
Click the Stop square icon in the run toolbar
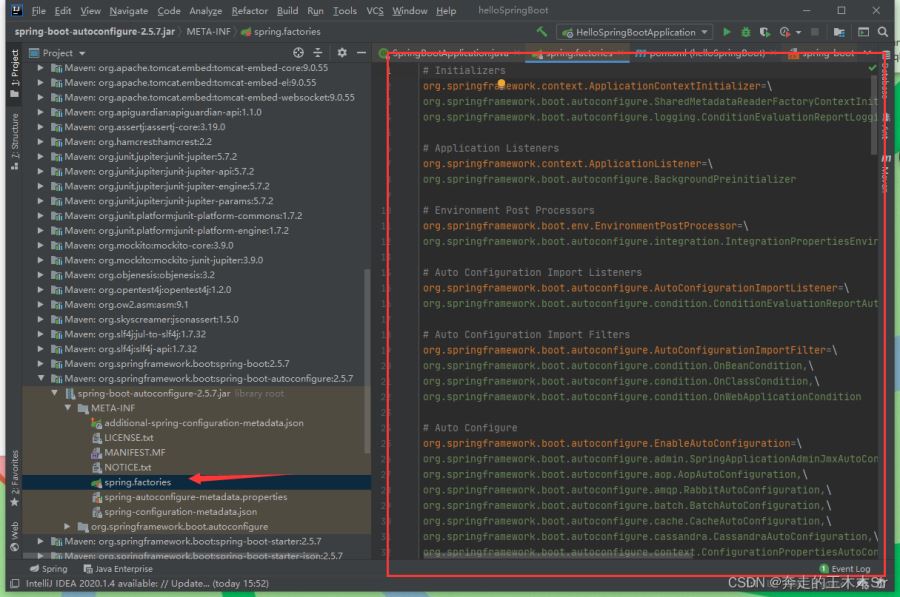tap(814, 32)
